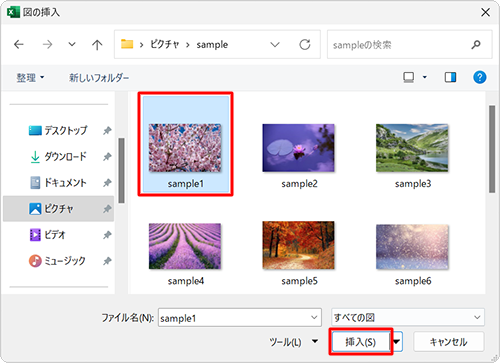
Task: Open the すべての図 file type dropdown
Action: coord(408,318)
